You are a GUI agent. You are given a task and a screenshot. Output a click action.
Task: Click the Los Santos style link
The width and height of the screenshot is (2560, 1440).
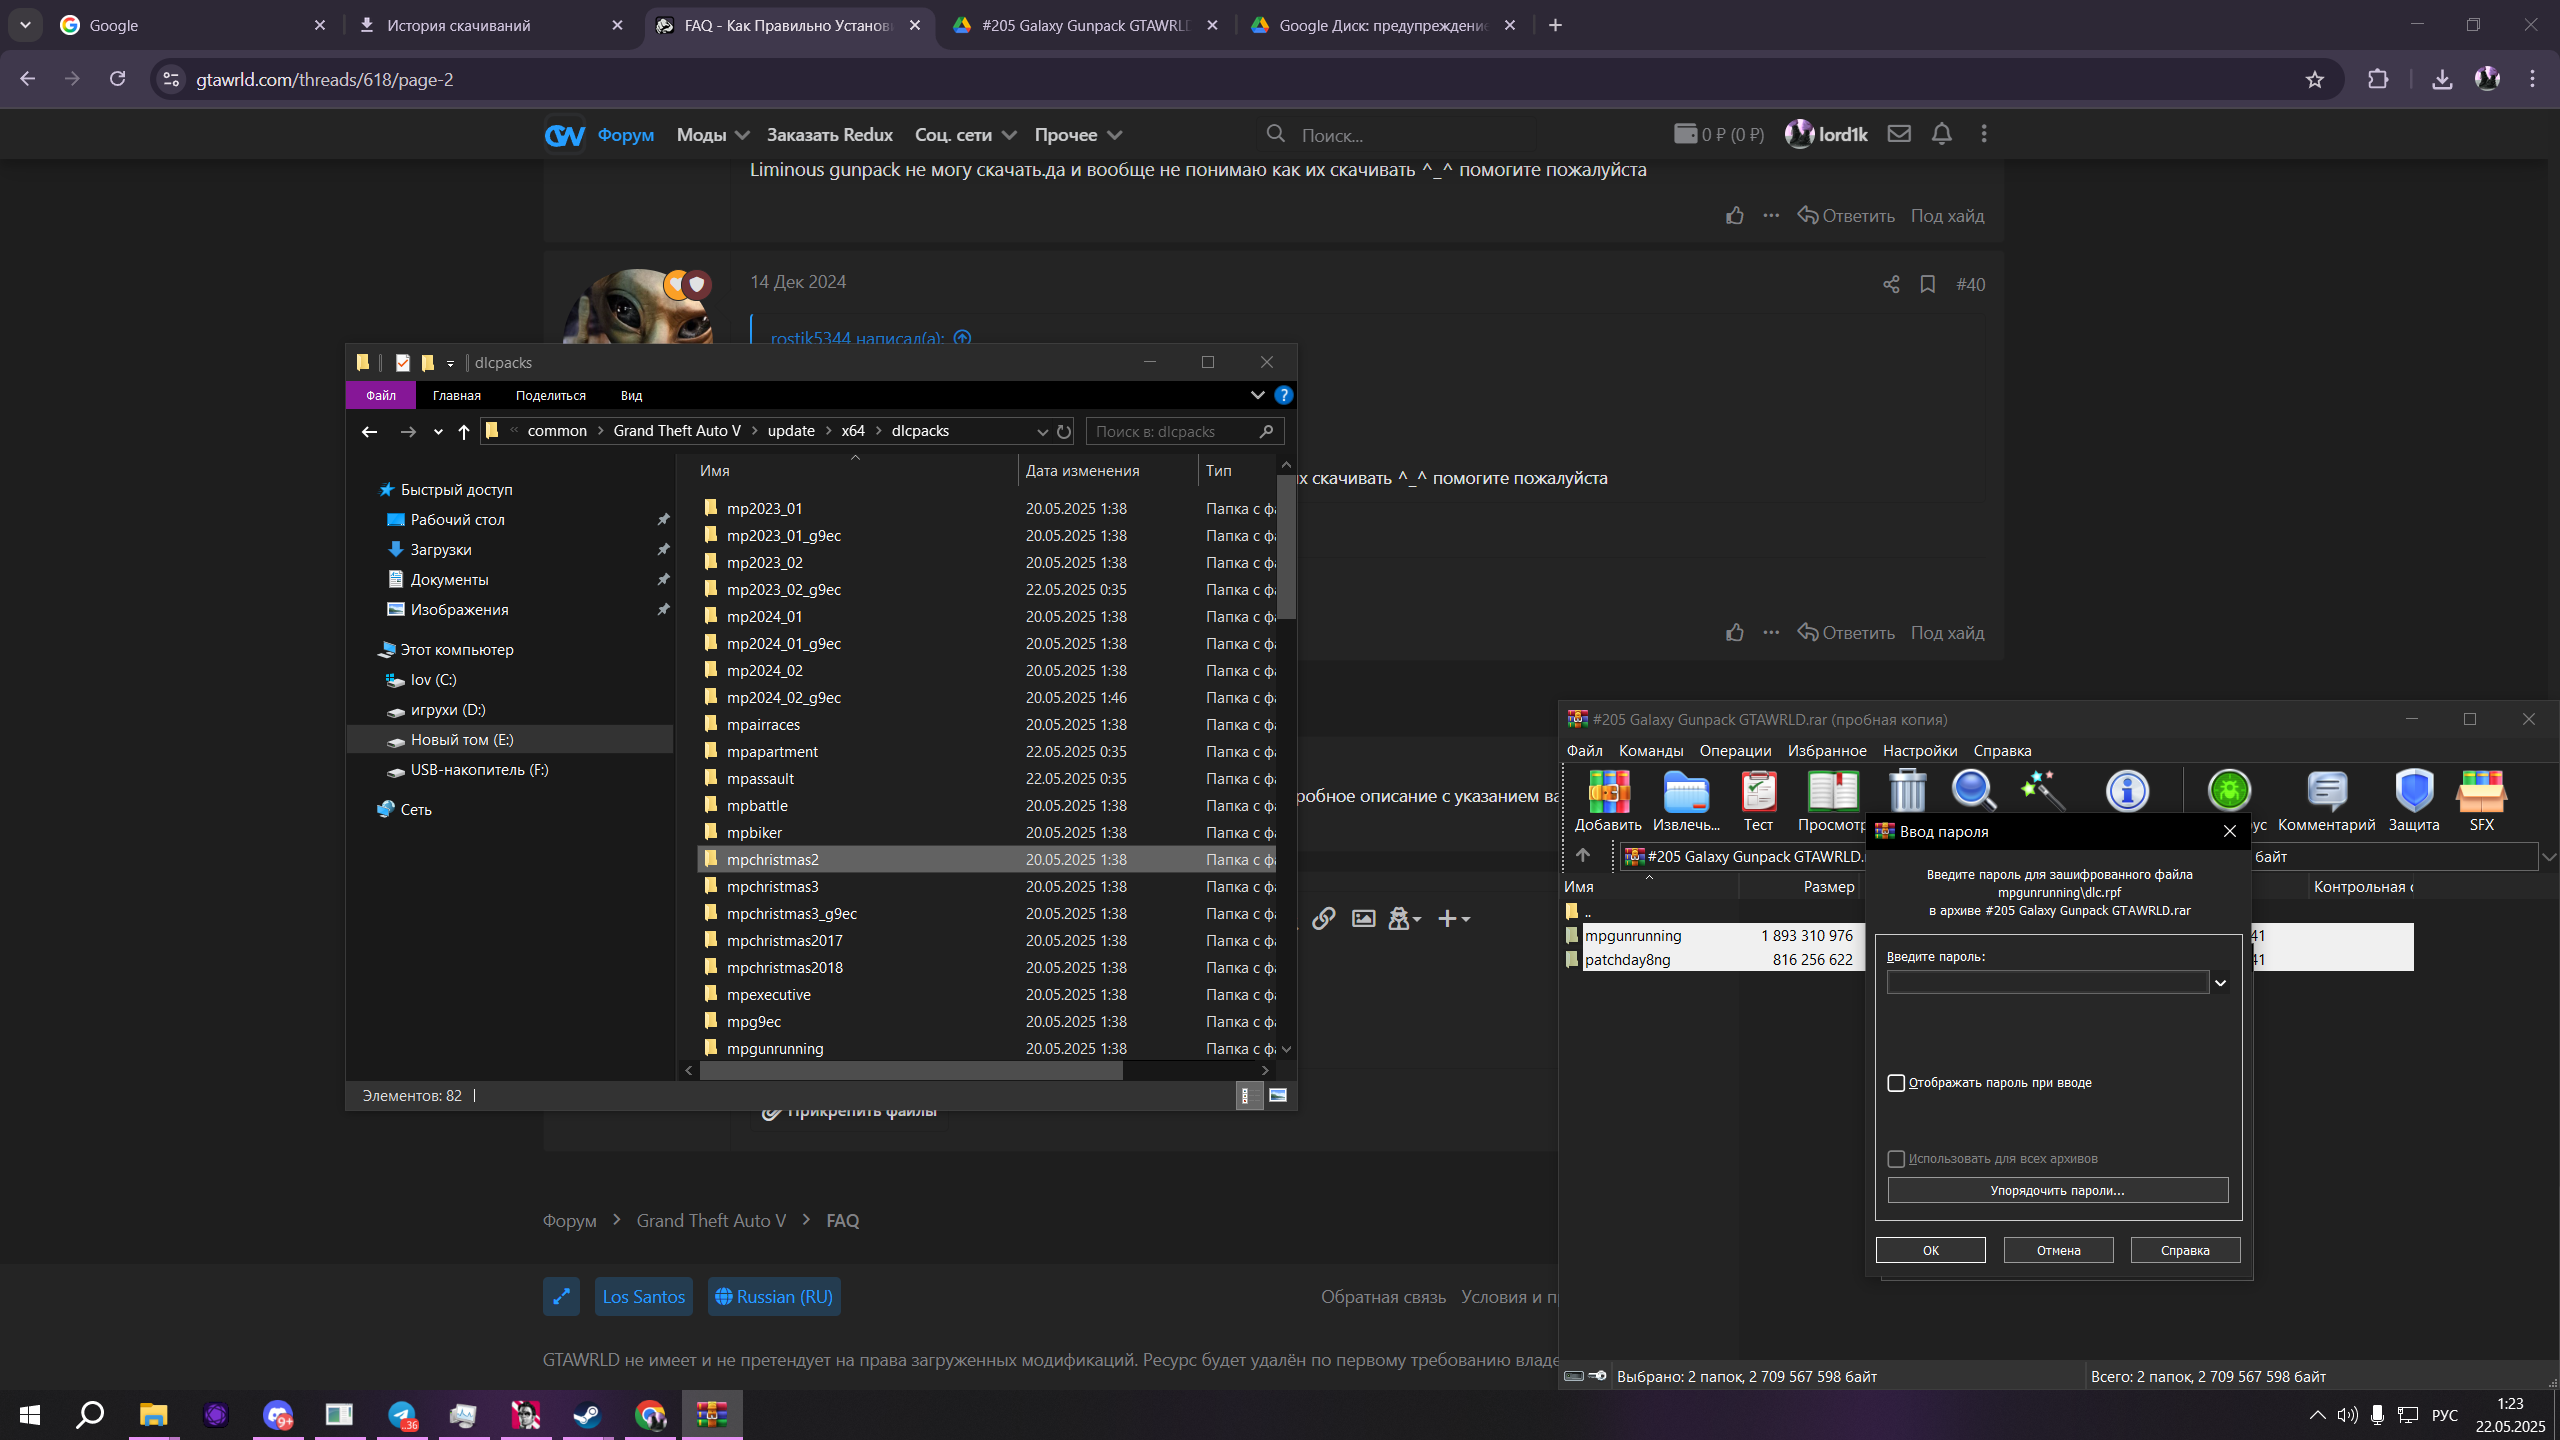(643, 1297)
